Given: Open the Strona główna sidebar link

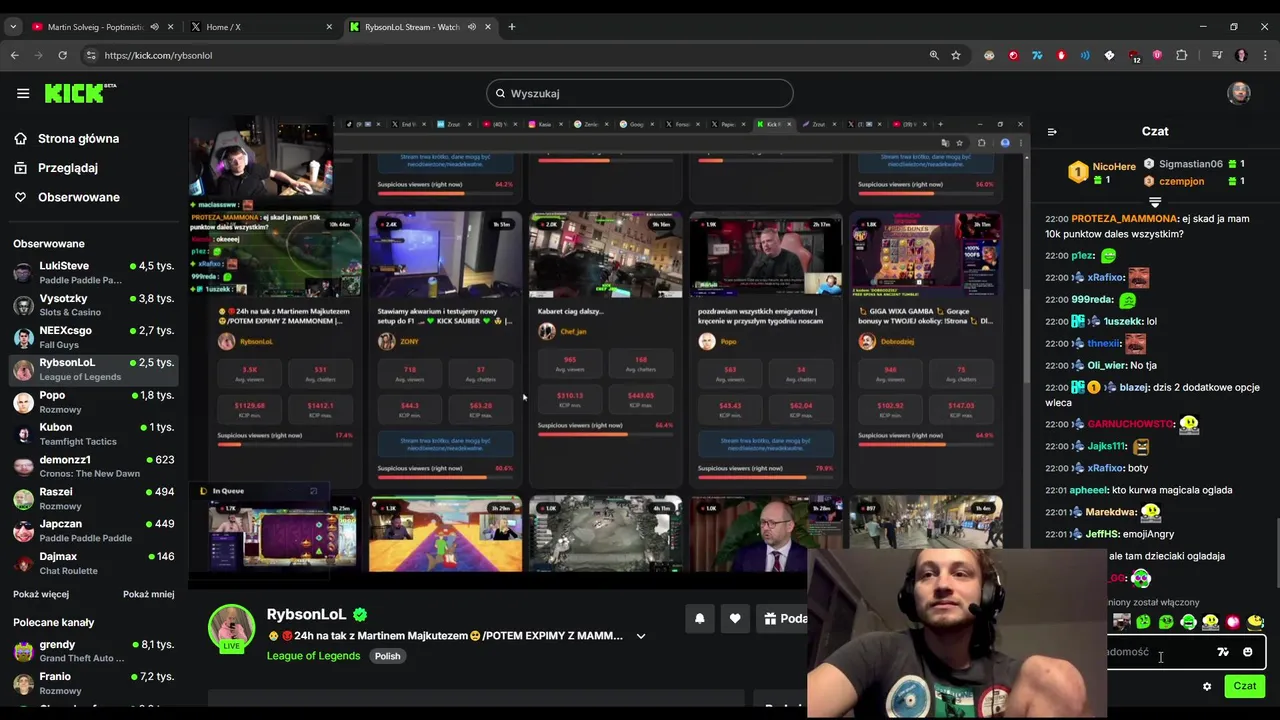Looking at the screenshot, I should coord(78,139).
